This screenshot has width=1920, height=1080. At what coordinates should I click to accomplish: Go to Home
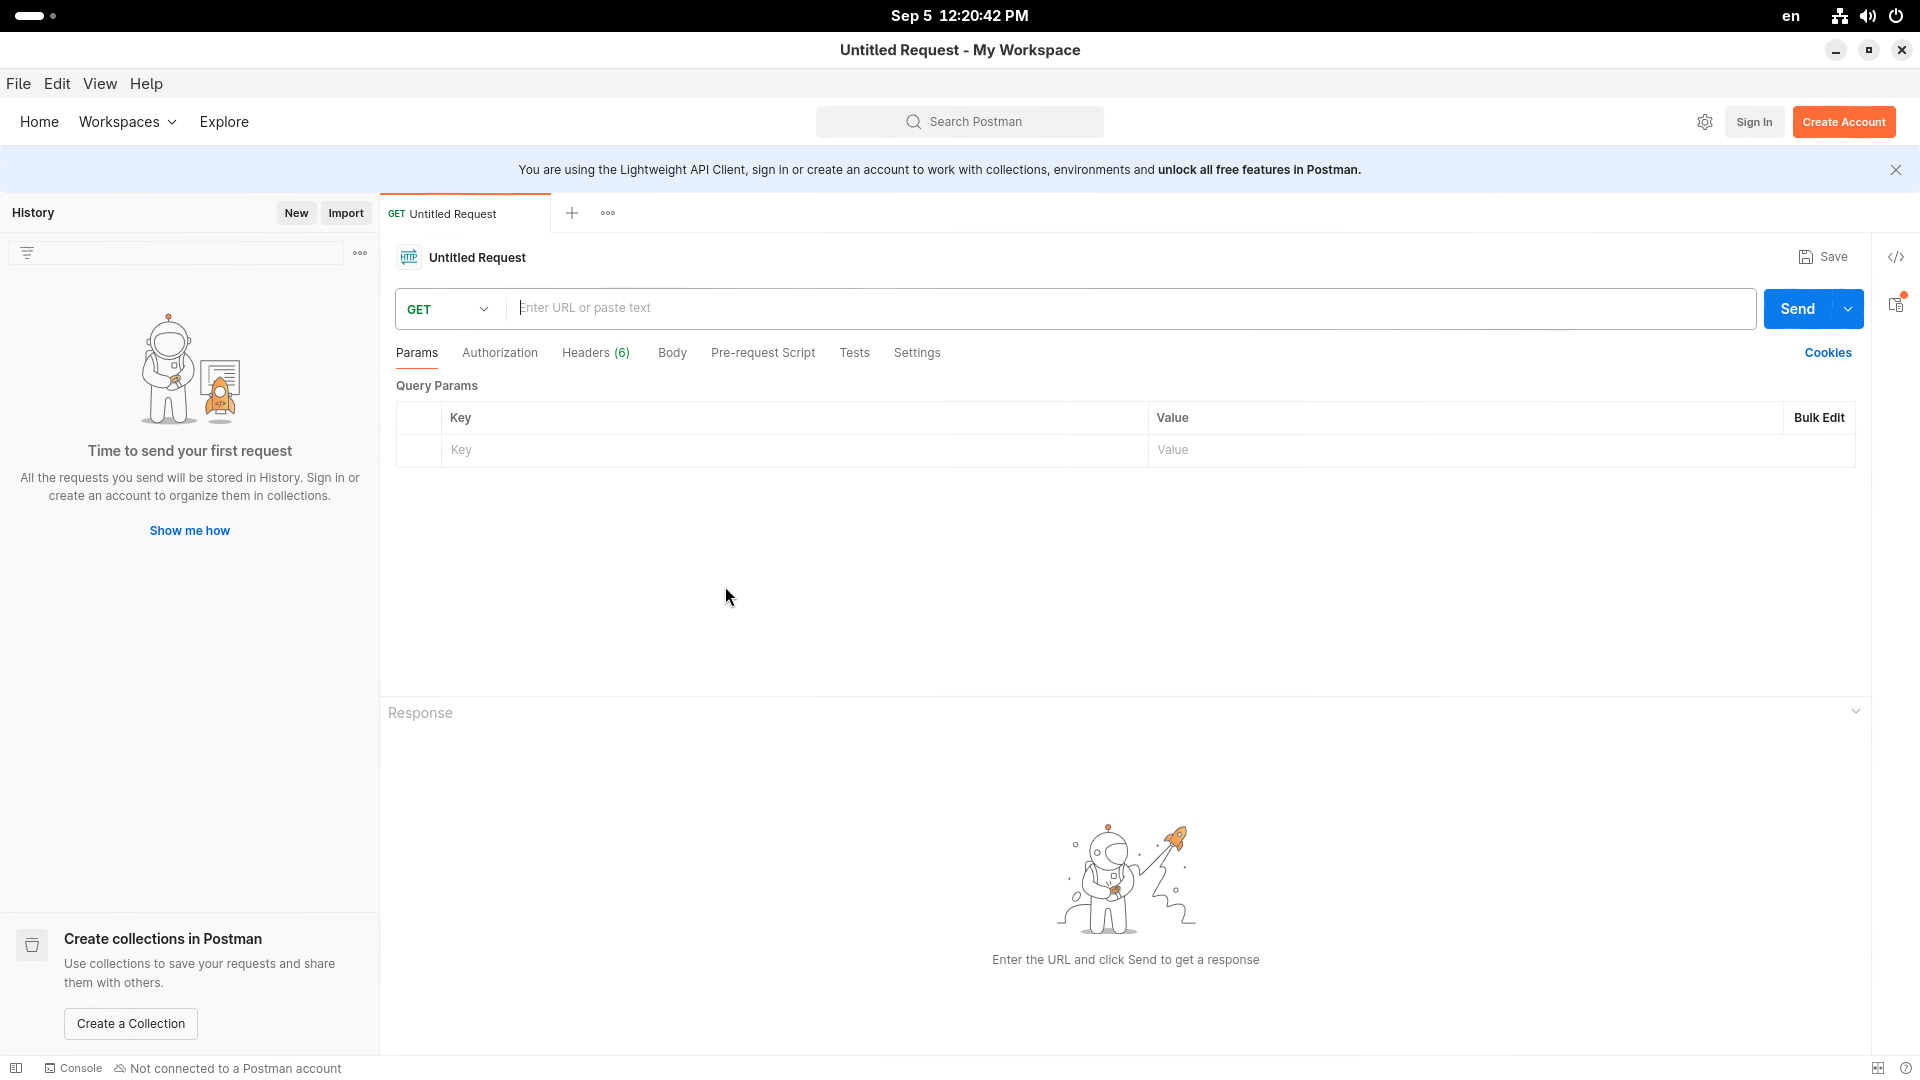(39, 122)
